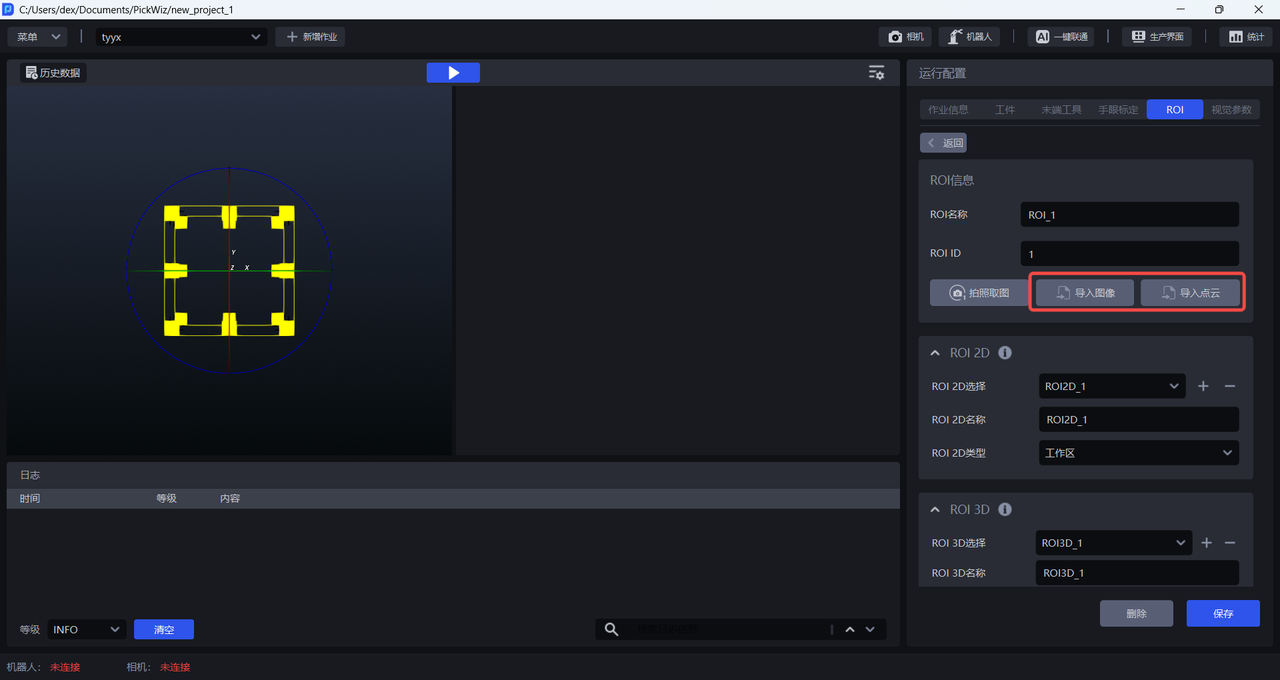This screenshot has height=680, width=1280.
Task: Remove the ROI 3D with minus
Action: [x=1230, y=543]
